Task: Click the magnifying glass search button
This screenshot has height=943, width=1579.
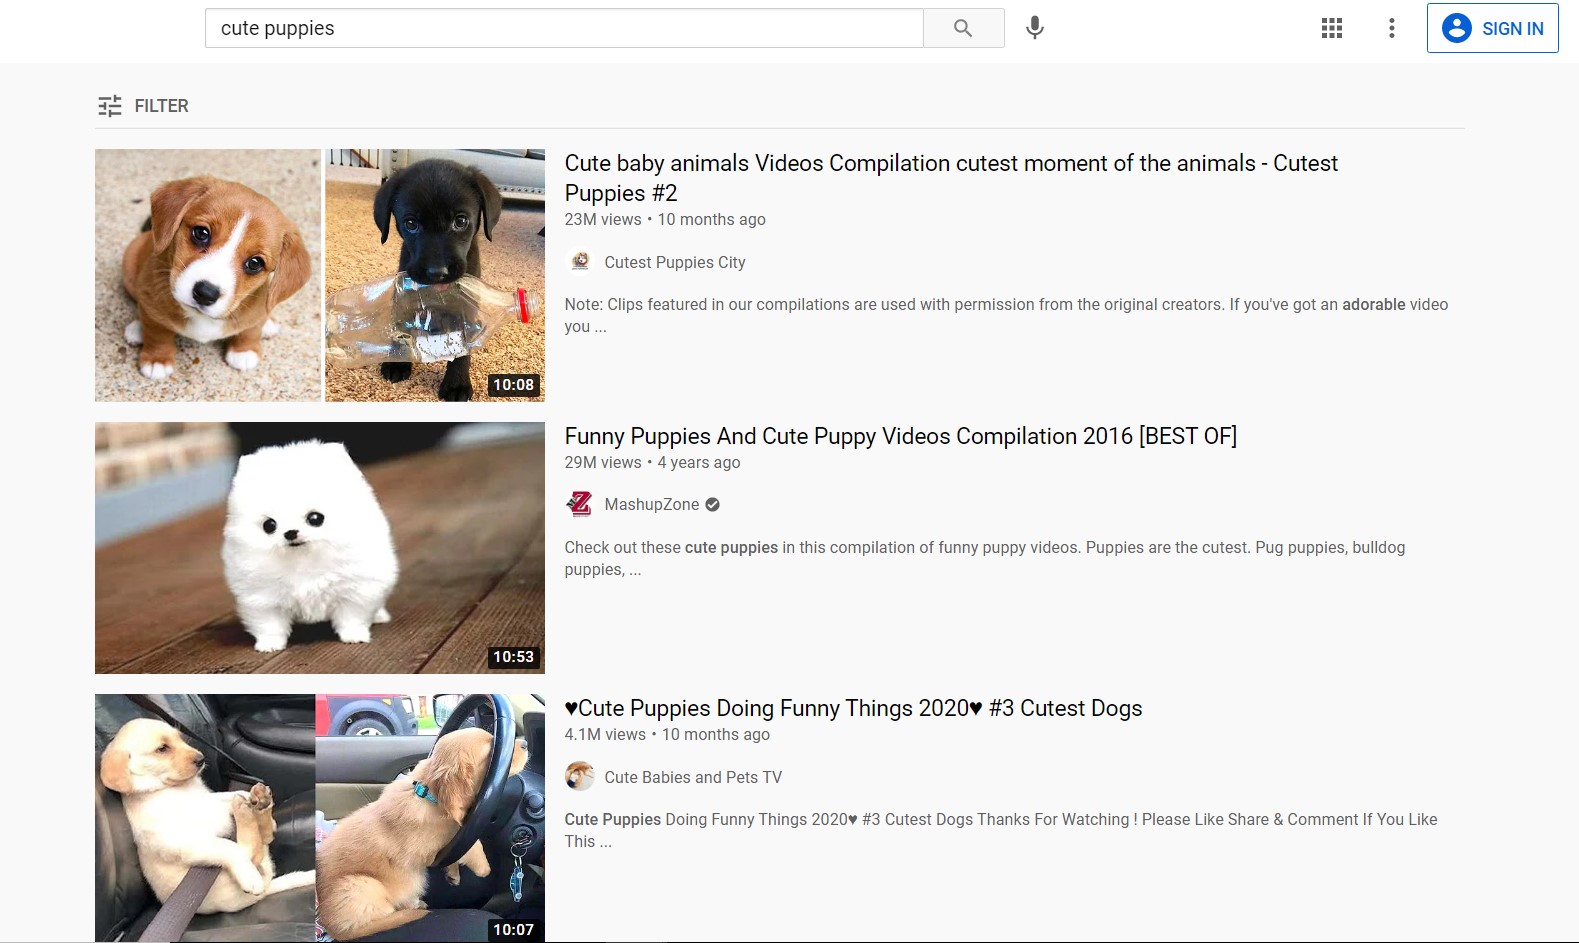Action: [x=962, y=28]
